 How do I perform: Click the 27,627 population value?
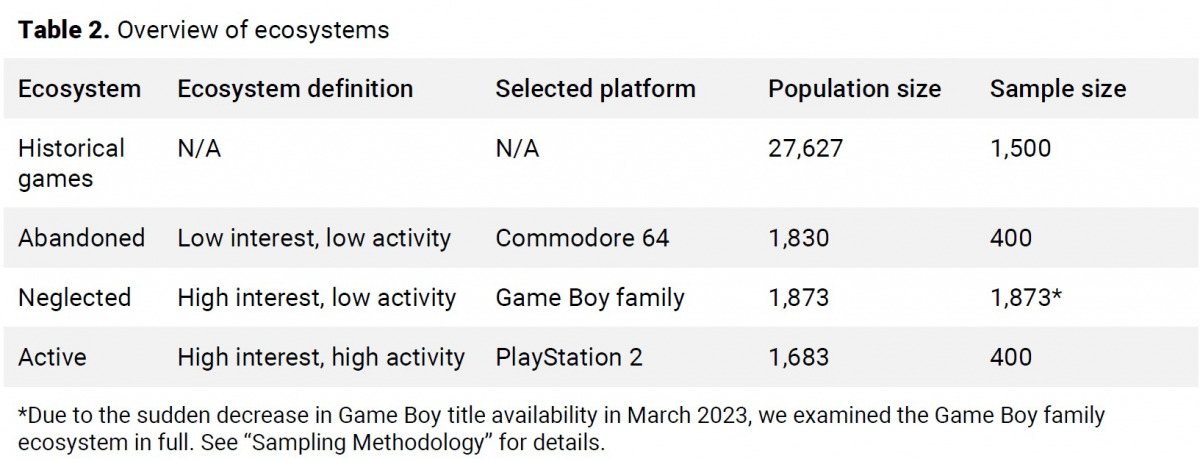(805, 149)
